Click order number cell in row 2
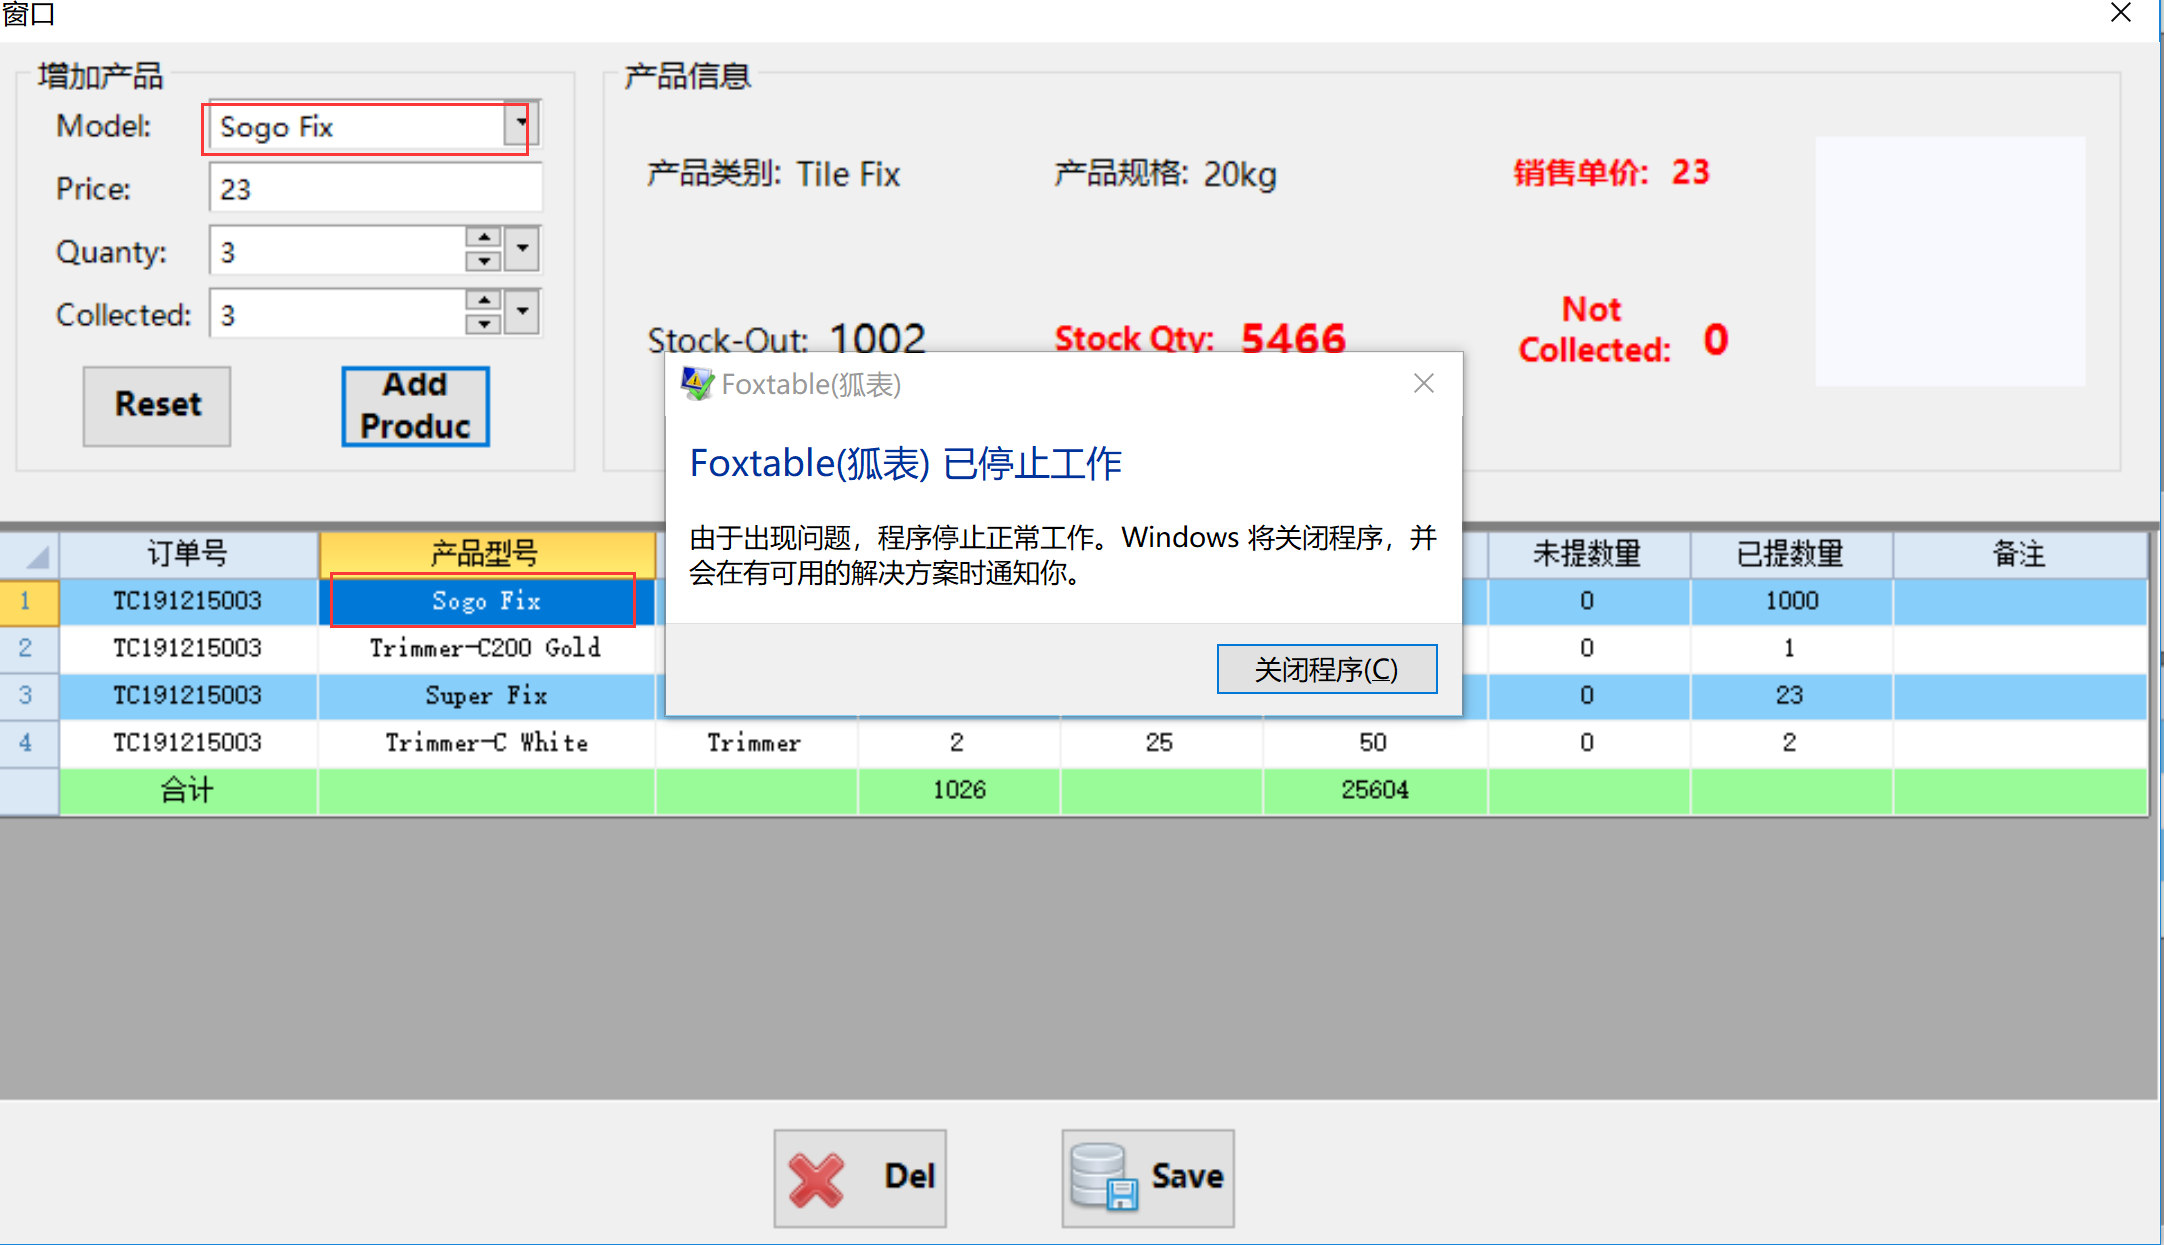Image resolution: width=2164 pixels, height=1245 pixels. (188, 648)
